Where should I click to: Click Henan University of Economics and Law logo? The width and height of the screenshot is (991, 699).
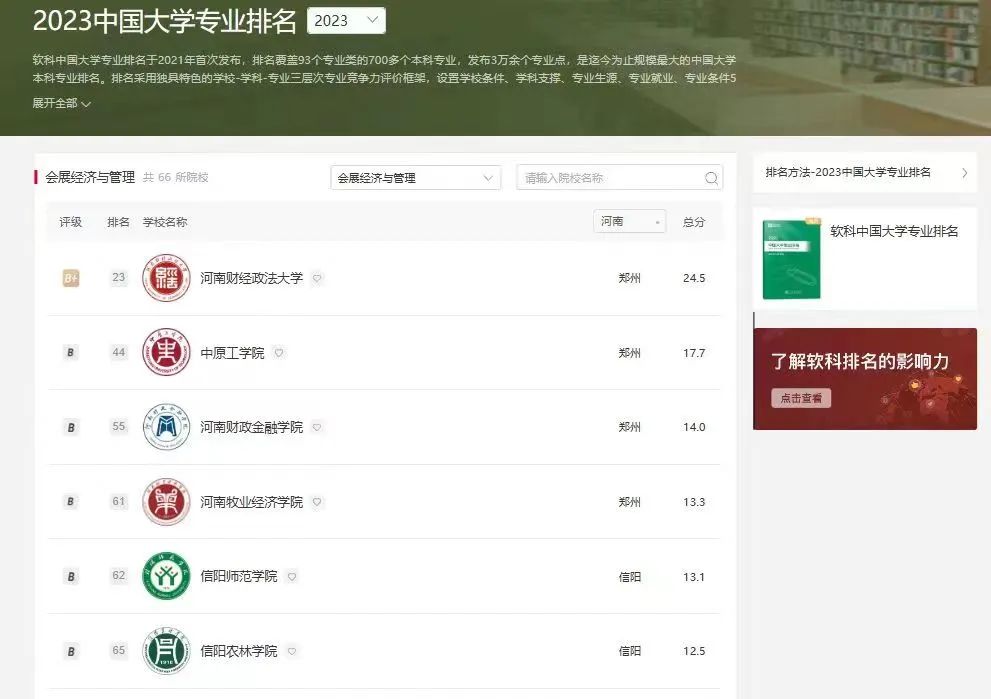pyautogui.click(x=166, y=278)
